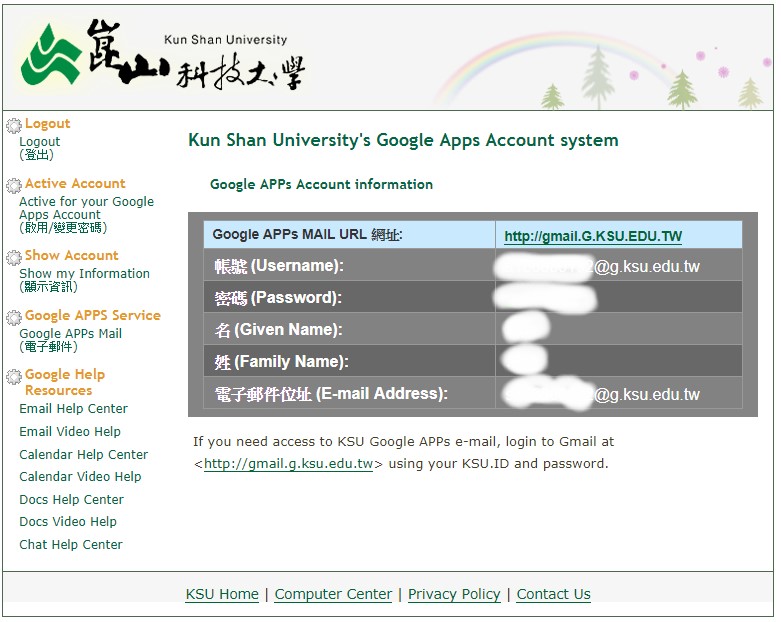Click the 電子郵件位址 (E-mail Address) label cell
Viewport: 781px width, 622px height.
[x=350, y=393]
